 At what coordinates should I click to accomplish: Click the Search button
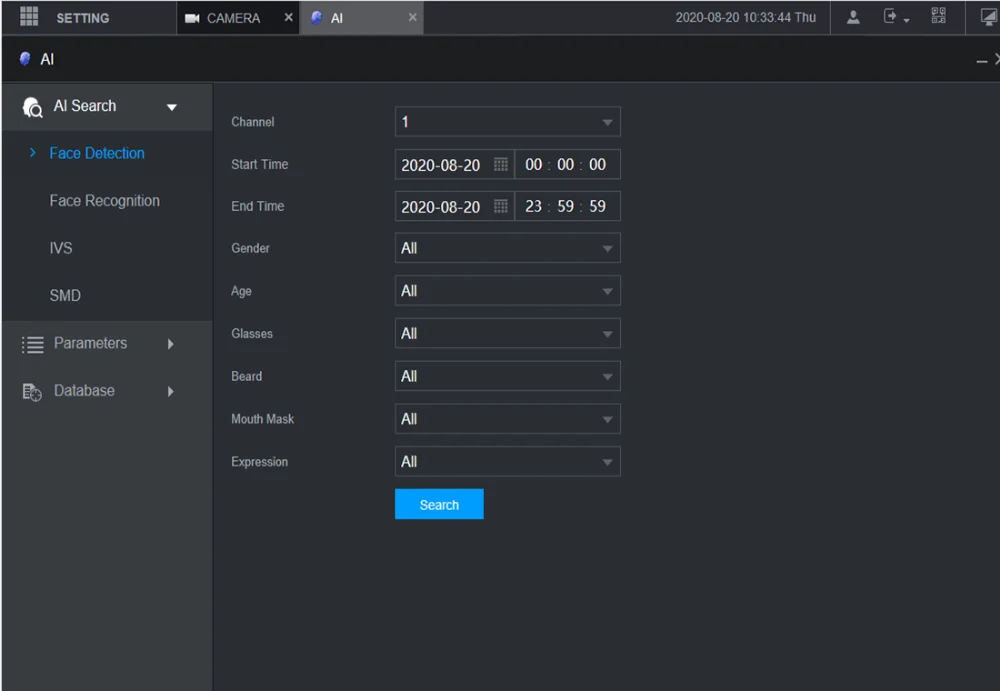point(439,505)
